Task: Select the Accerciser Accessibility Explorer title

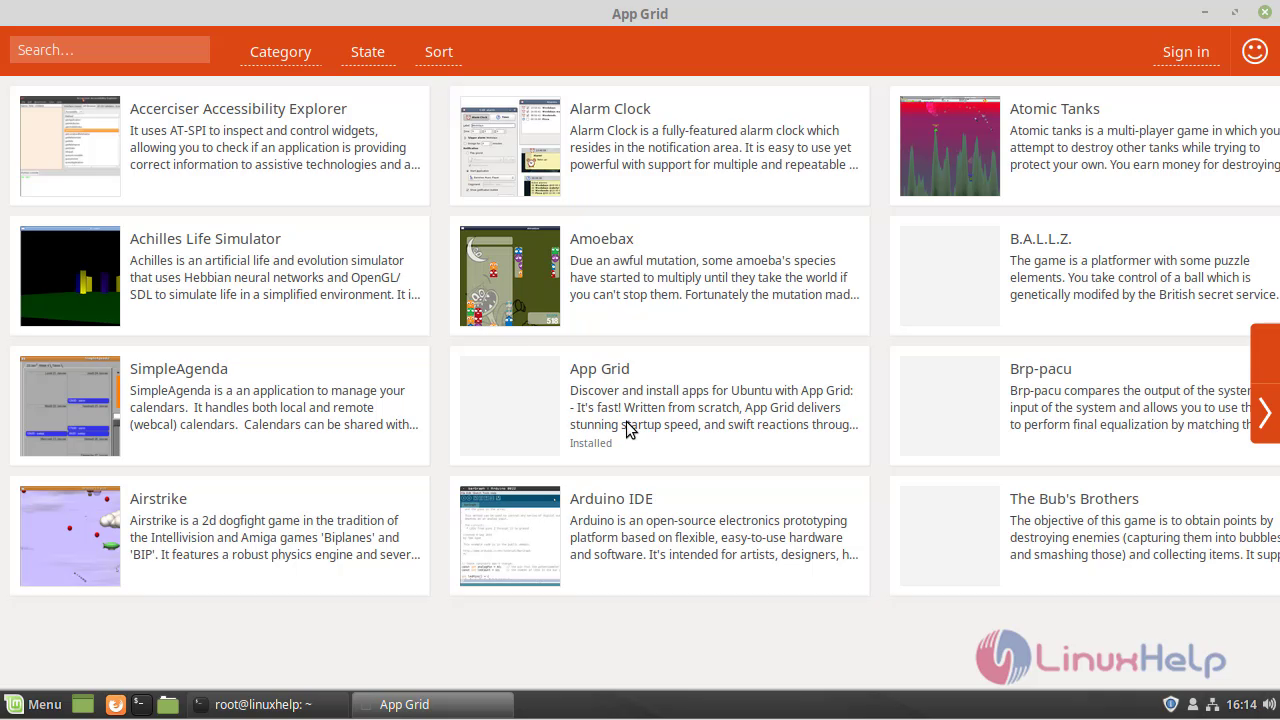Action: tap(238, 109)
